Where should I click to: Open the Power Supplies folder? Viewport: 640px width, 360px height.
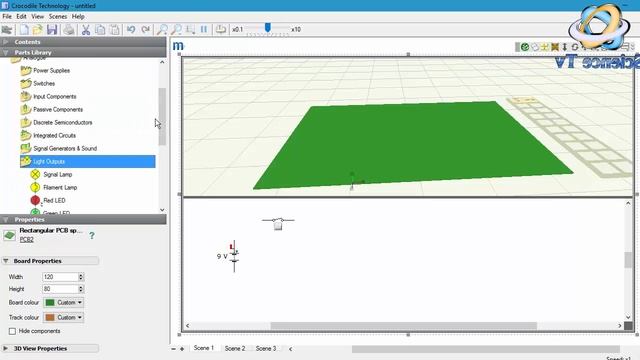coord(51,70)
